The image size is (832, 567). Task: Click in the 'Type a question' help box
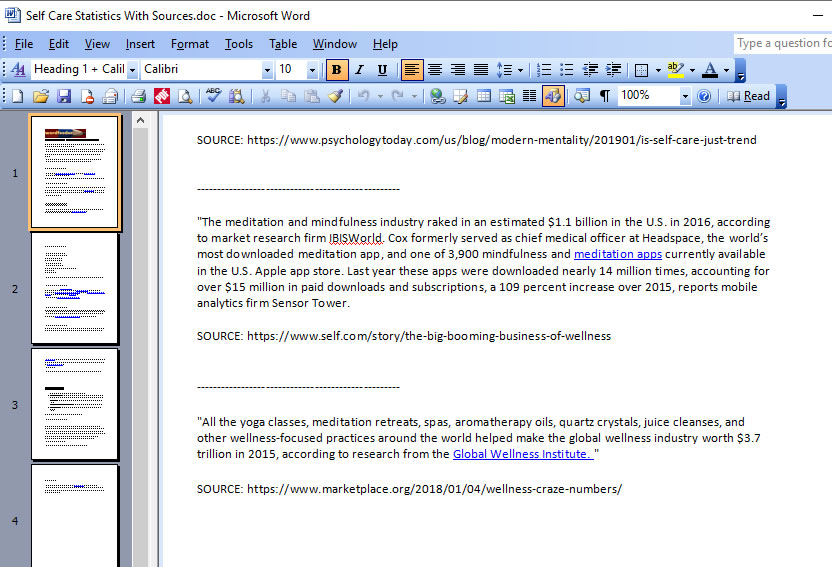point(783,43)
